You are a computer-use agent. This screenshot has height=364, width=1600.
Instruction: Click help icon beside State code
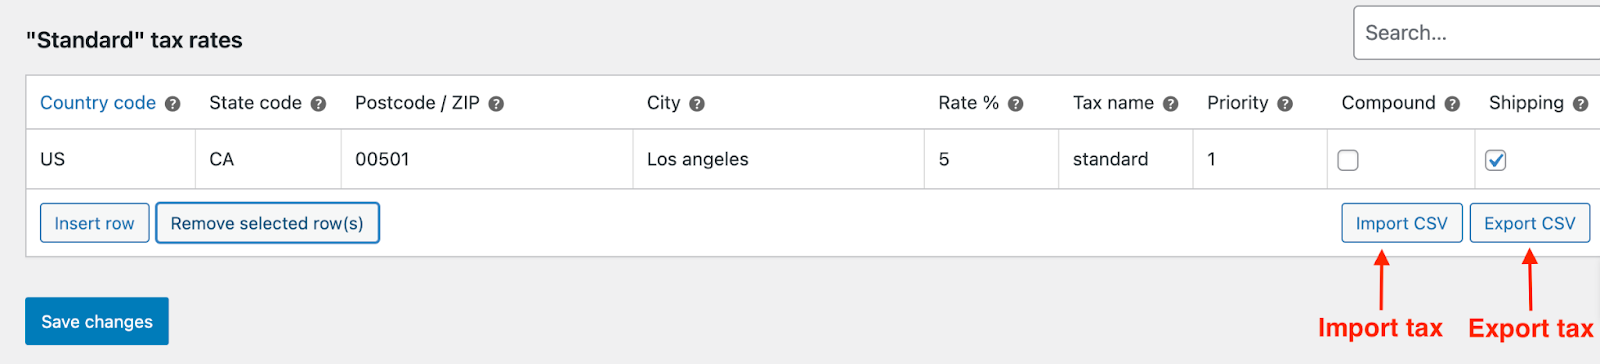point(318,104)
